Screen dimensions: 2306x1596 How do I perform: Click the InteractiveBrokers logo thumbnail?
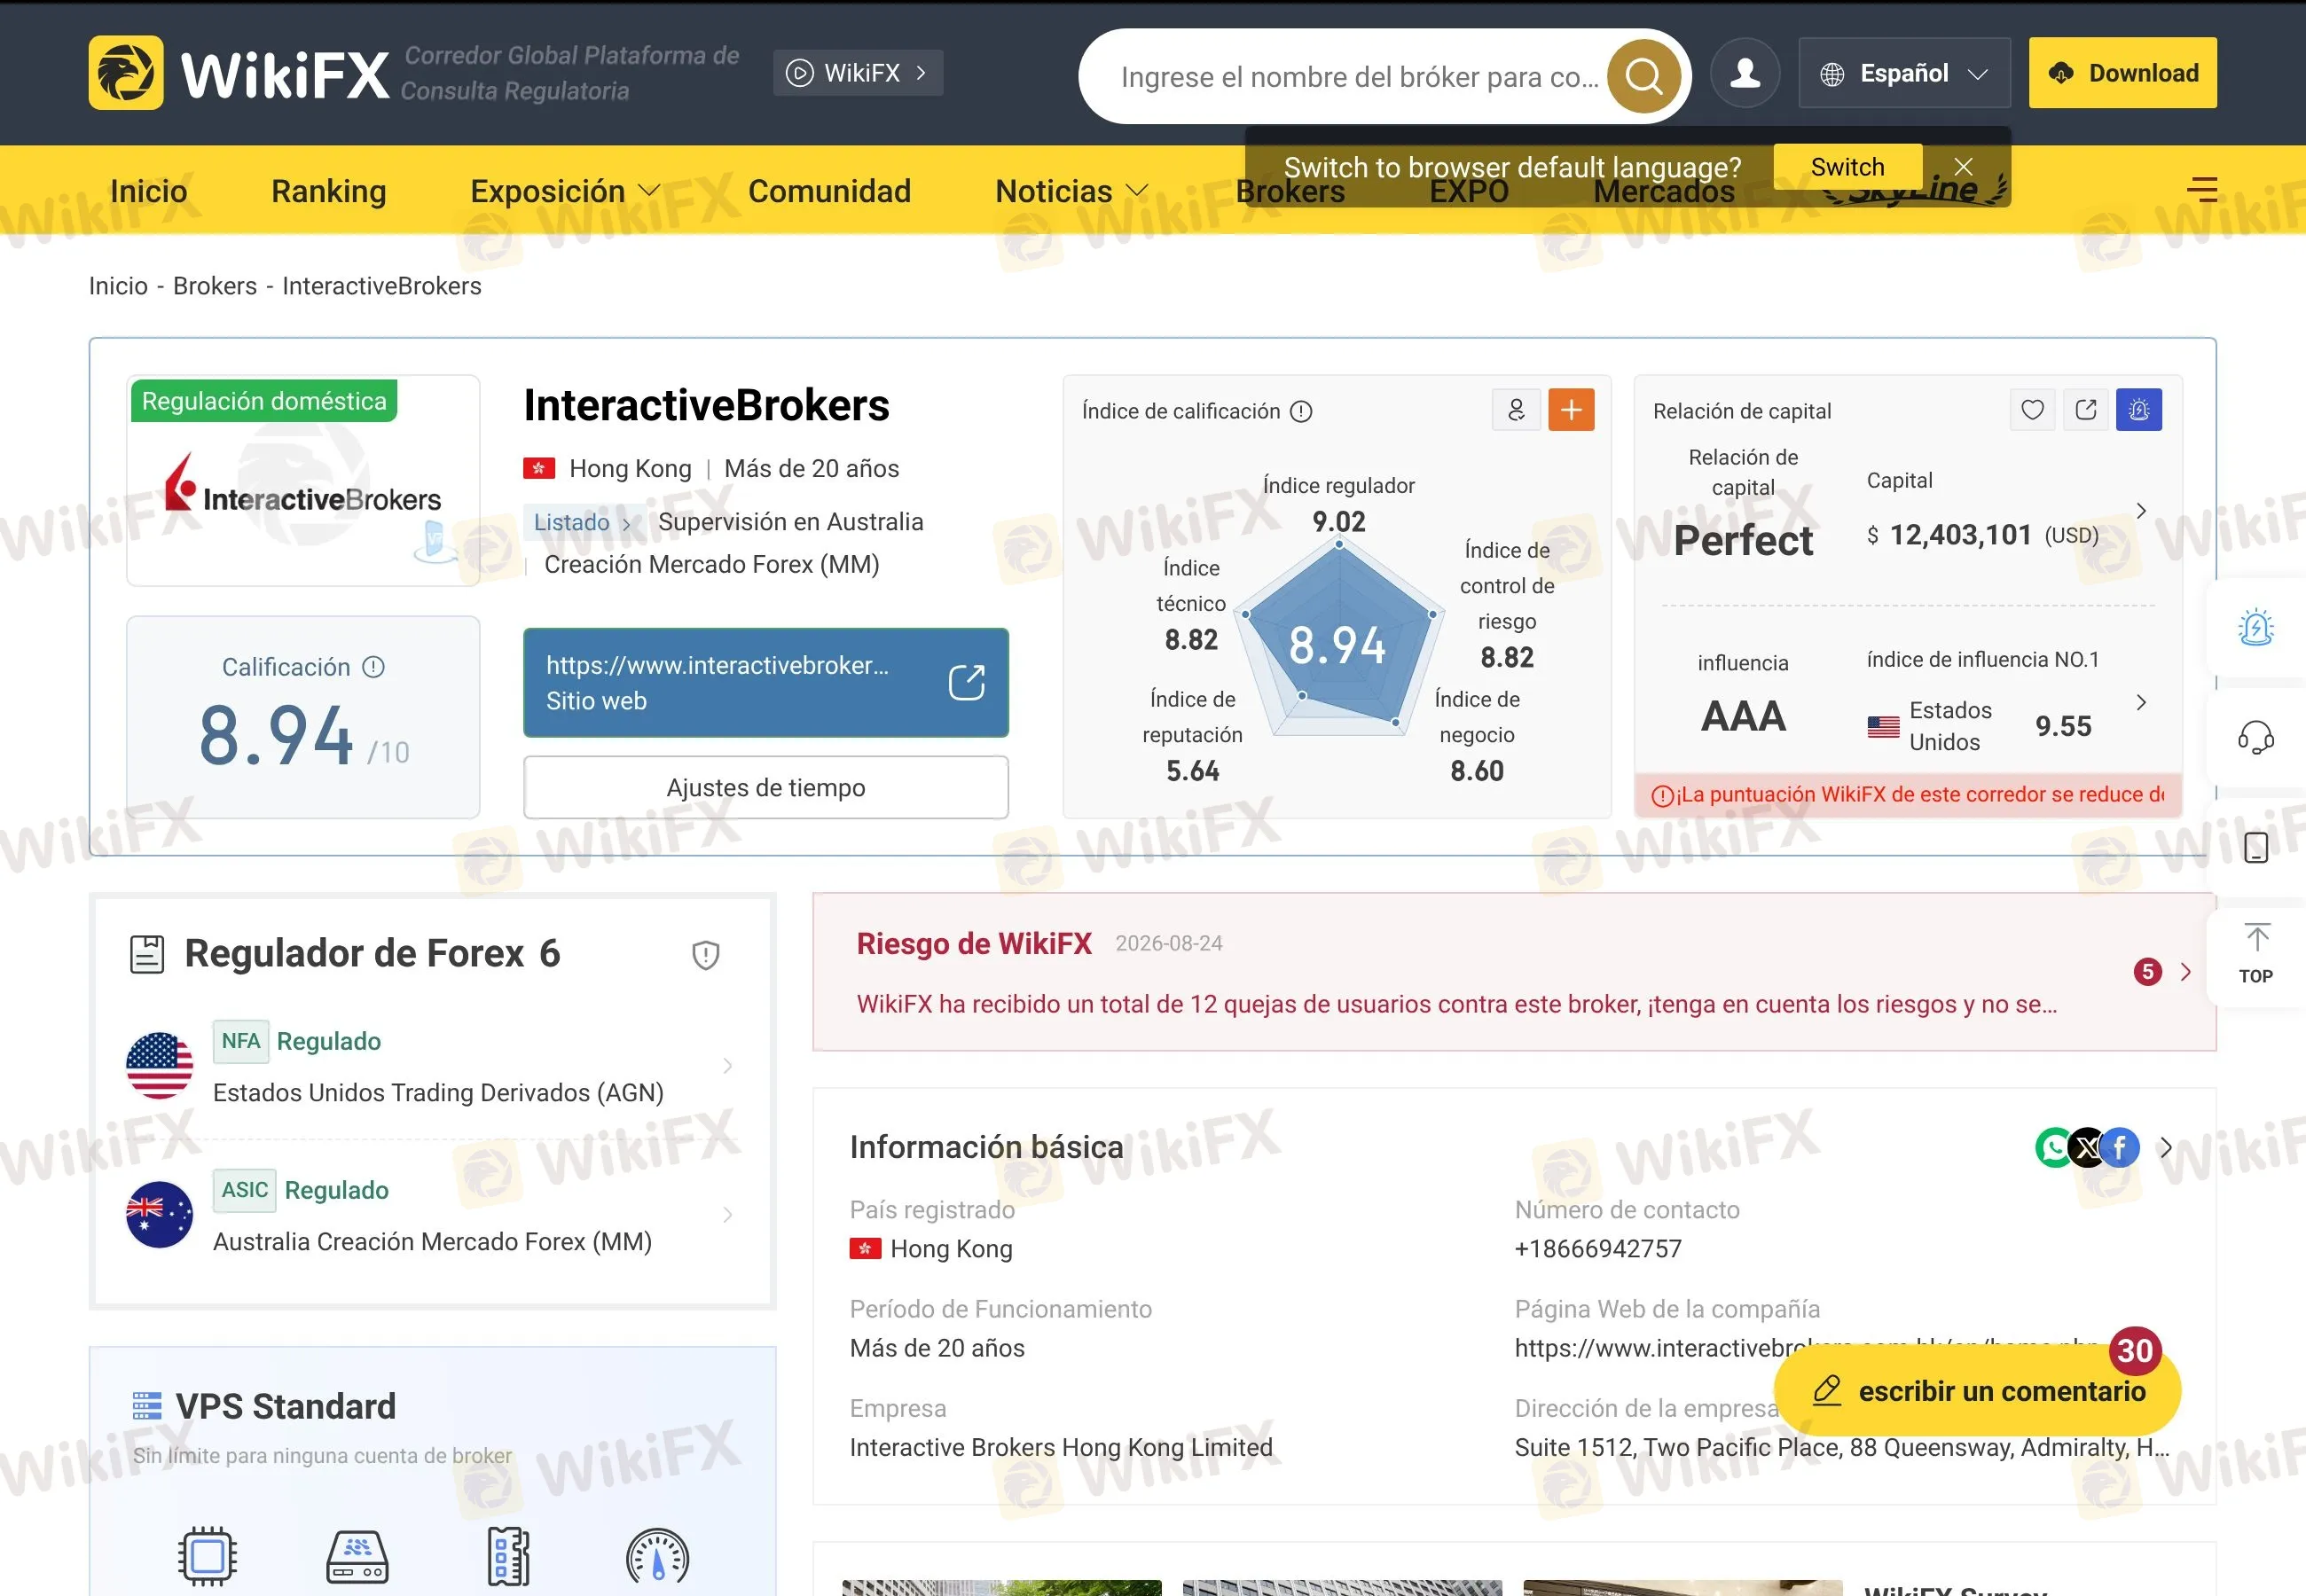[x=303, y=481]
